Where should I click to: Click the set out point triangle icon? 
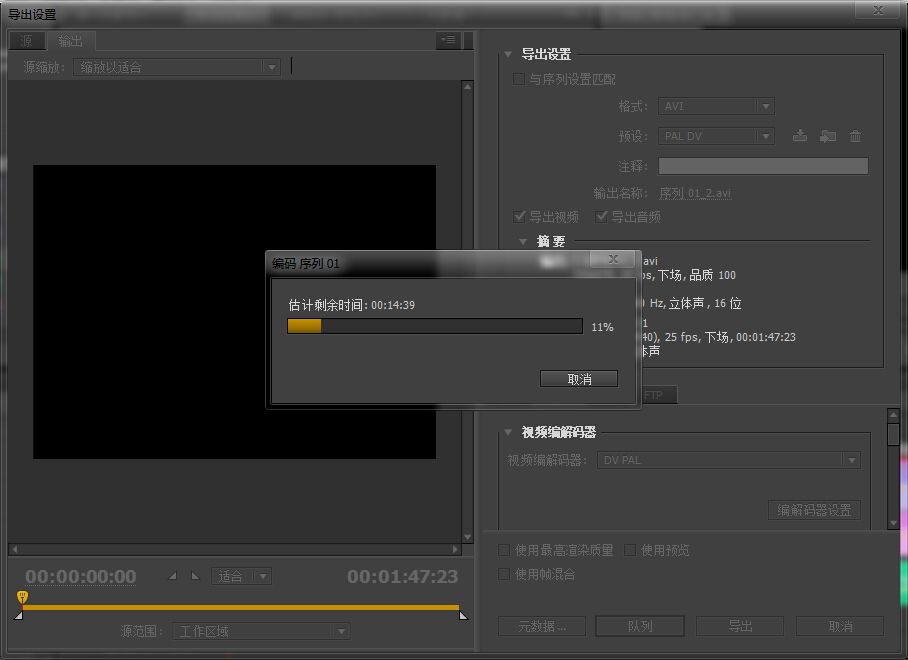[195, 576]
